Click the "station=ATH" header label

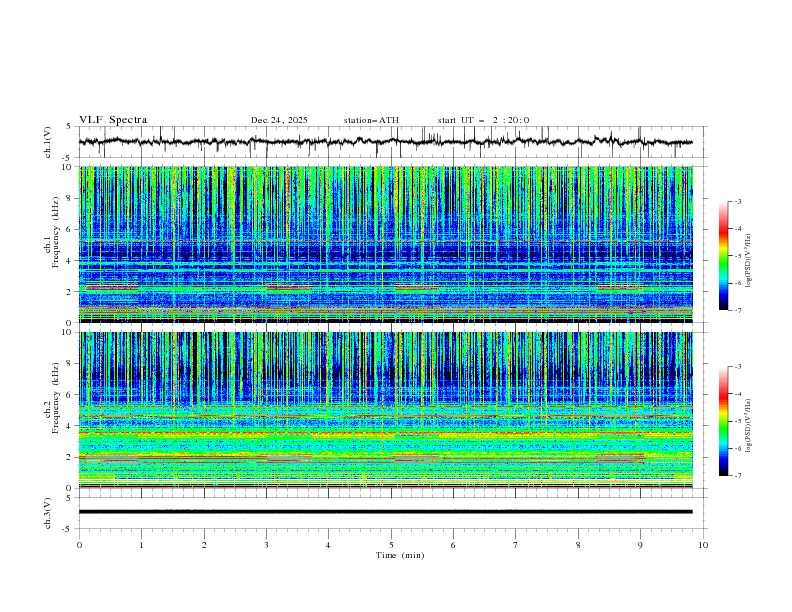(371, 120)
